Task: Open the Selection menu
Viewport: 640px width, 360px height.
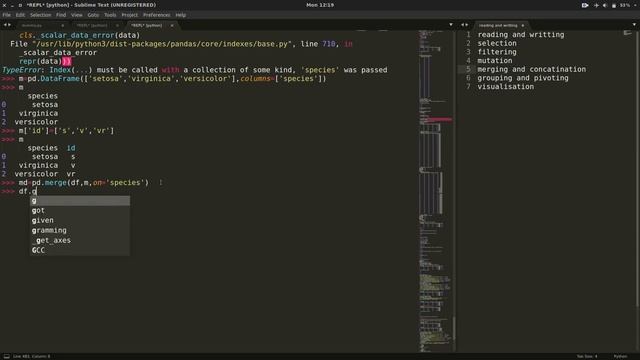Action: pyautogui.click(x=40, y=15)
